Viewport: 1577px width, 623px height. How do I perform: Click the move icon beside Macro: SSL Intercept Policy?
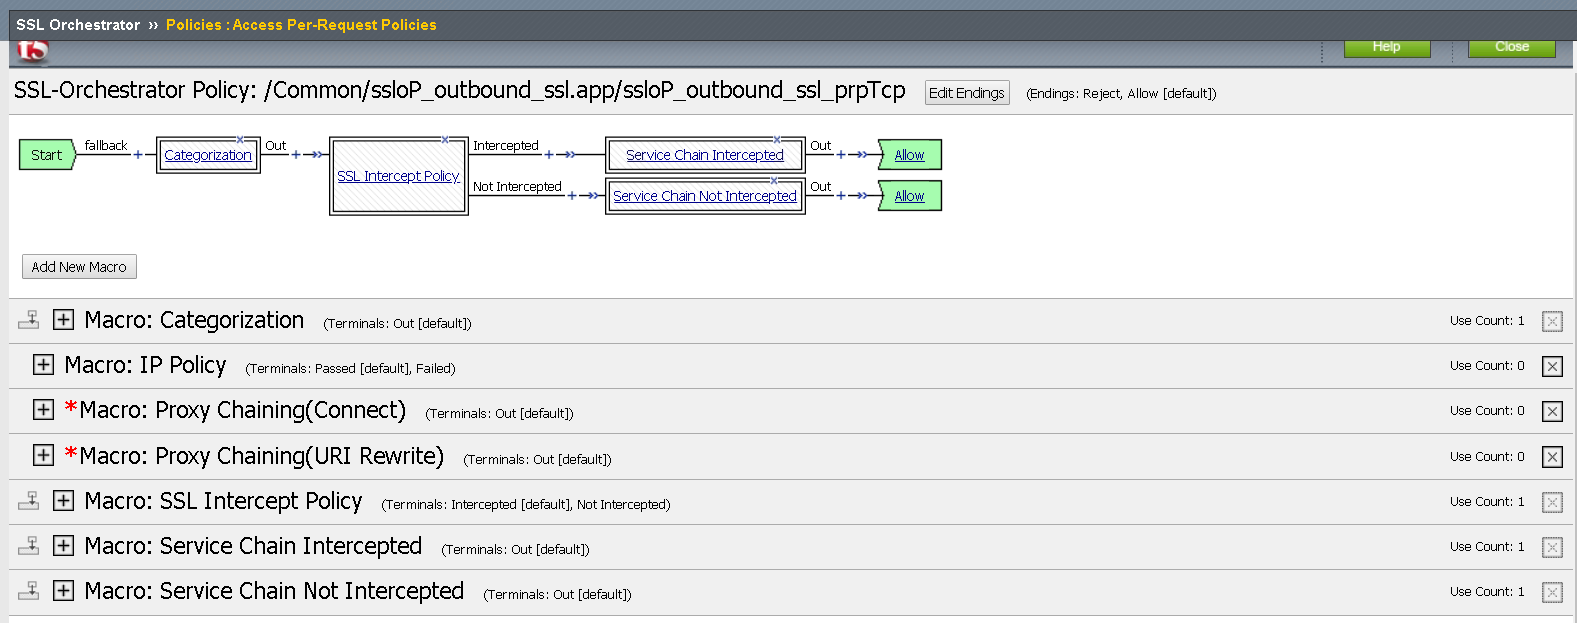[29, 500]
